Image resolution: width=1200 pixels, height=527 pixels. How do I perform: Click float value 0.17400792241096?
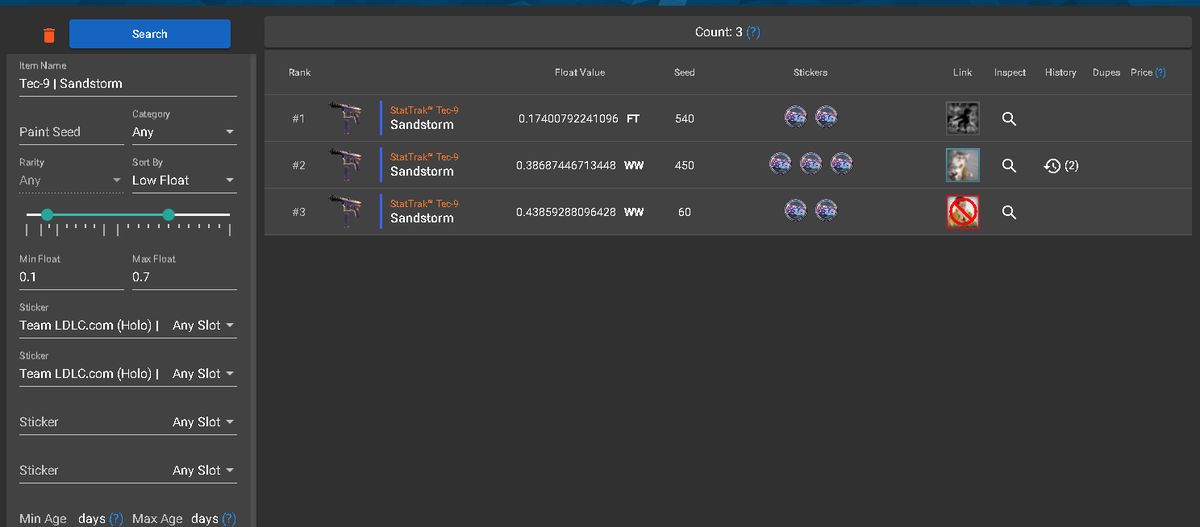point(568,119)
